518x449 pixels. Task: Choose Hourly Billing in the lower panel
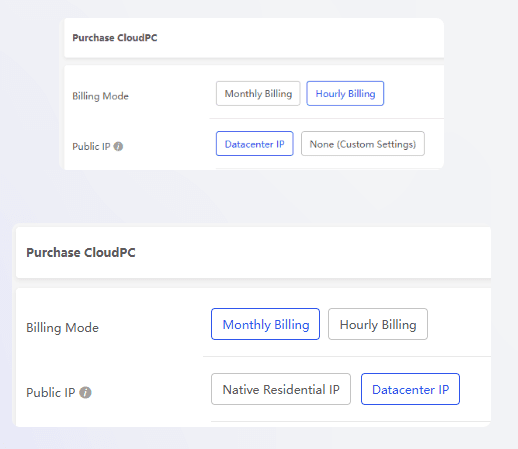click(378, 324)
